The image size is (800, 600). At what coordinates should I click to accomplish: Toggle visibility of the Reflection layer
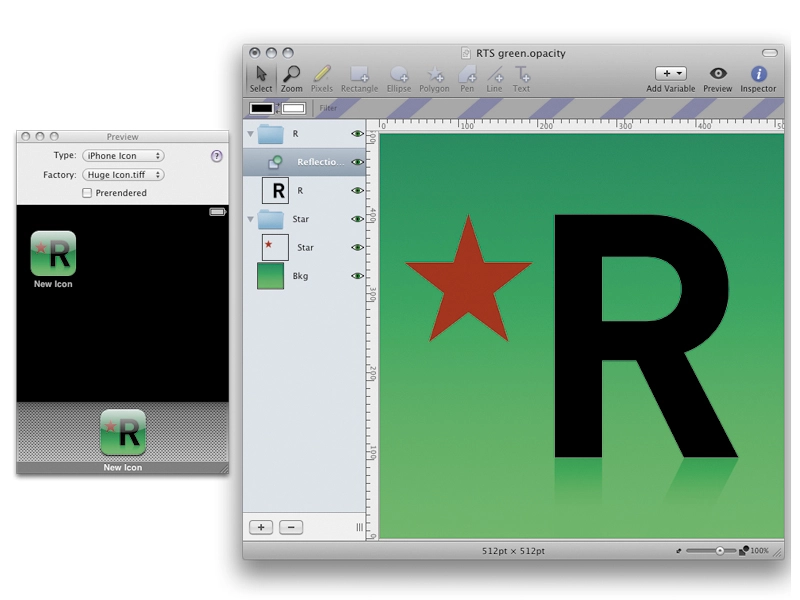coord(357,162)
